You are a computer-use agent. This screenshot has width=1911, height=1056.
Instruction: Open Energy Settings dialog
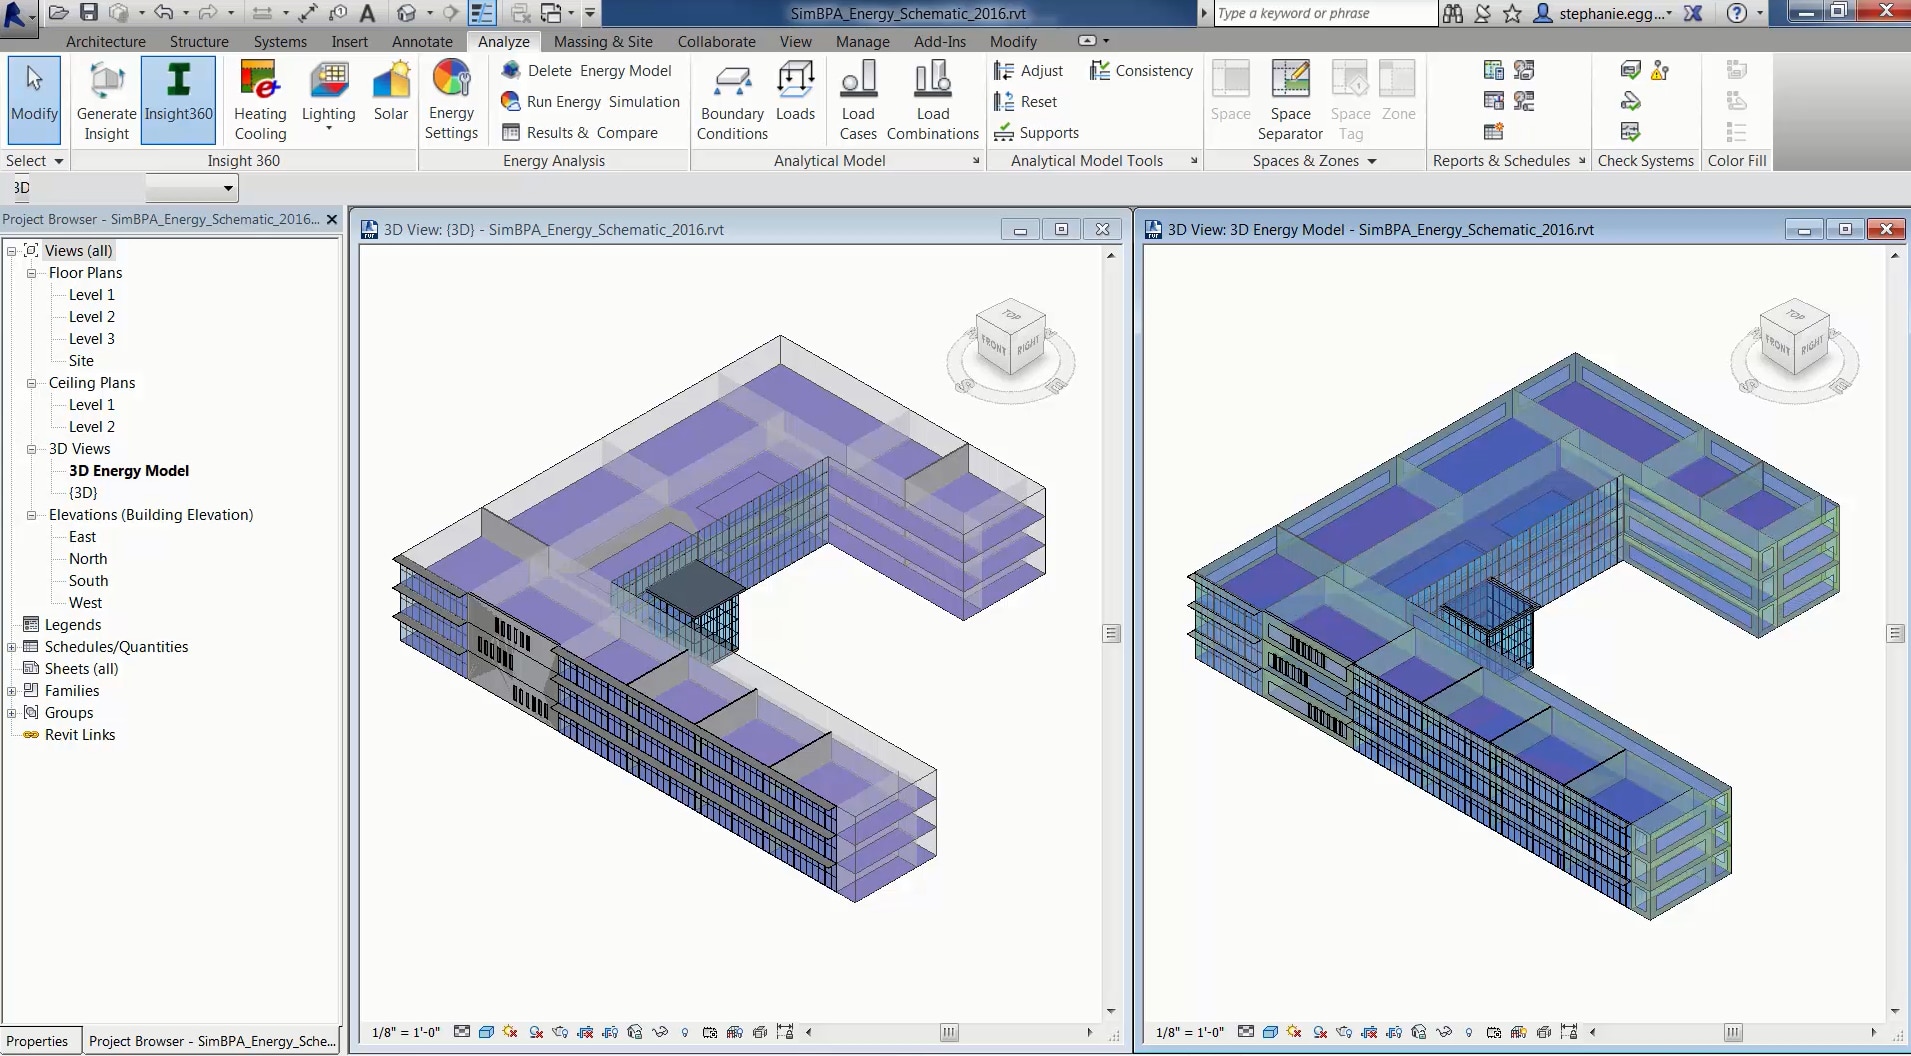pos(451,101)
